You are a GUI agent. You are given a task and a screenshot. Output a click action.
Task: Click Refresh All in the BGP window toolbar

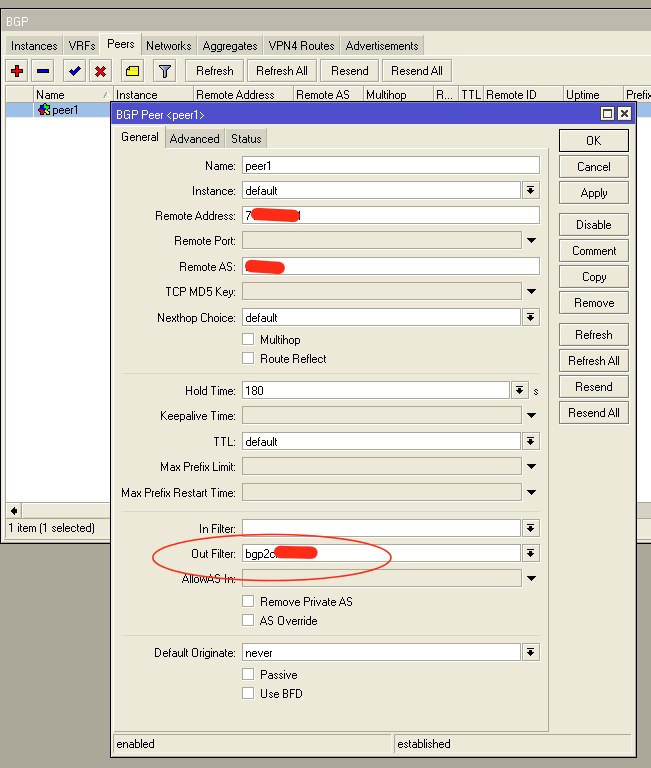point(282,71)
